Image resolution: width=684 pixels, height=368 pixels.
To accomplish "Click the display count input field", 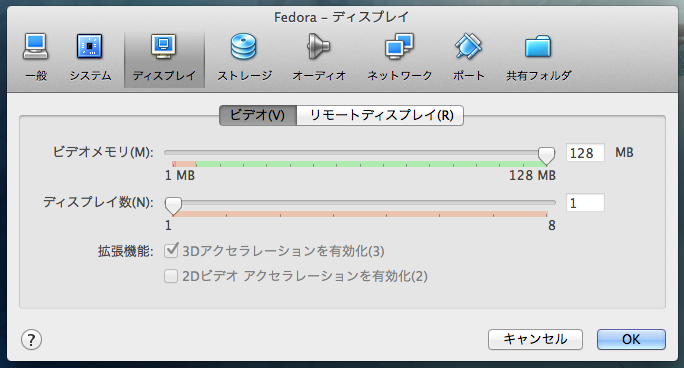I will point(585,203).
